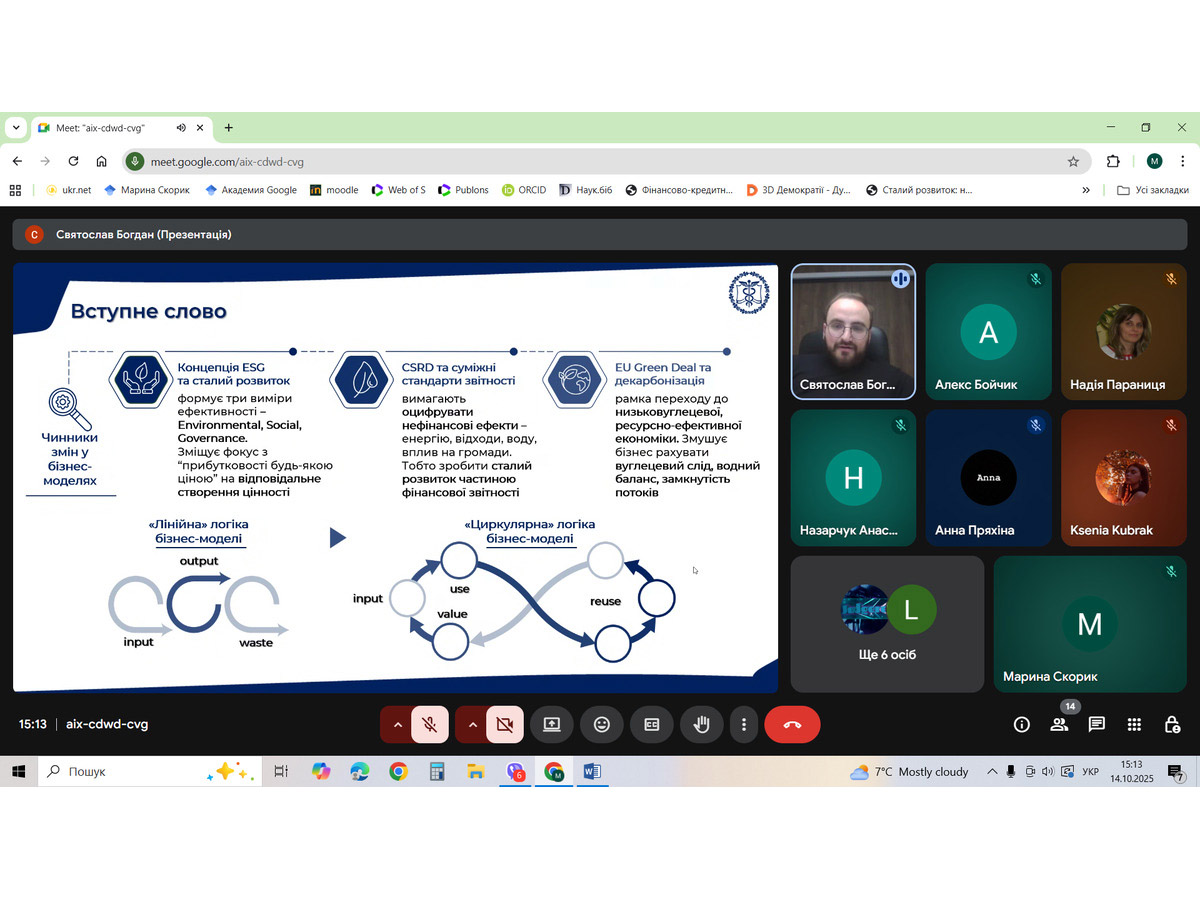
Task: Click the present screen icon
Action: pos(552,725)
